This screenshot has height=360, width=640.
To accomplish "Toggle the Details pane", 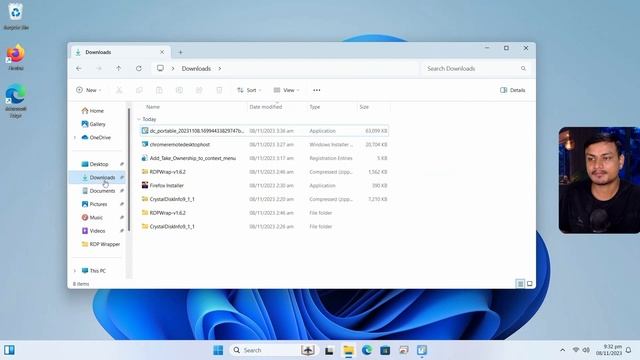I will pos(513,90).
